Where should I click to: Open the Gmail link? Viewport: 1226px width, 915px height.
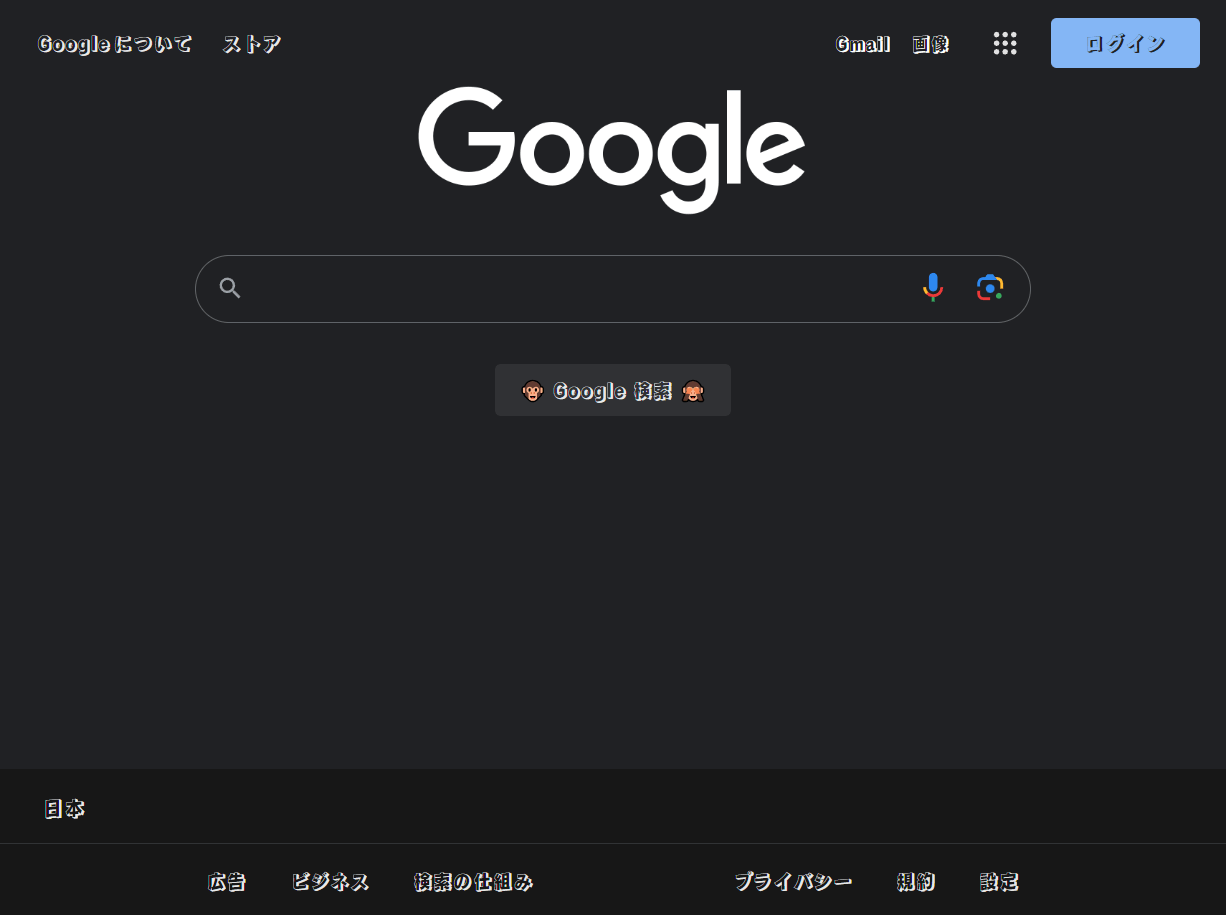click(x=863, y=44)
